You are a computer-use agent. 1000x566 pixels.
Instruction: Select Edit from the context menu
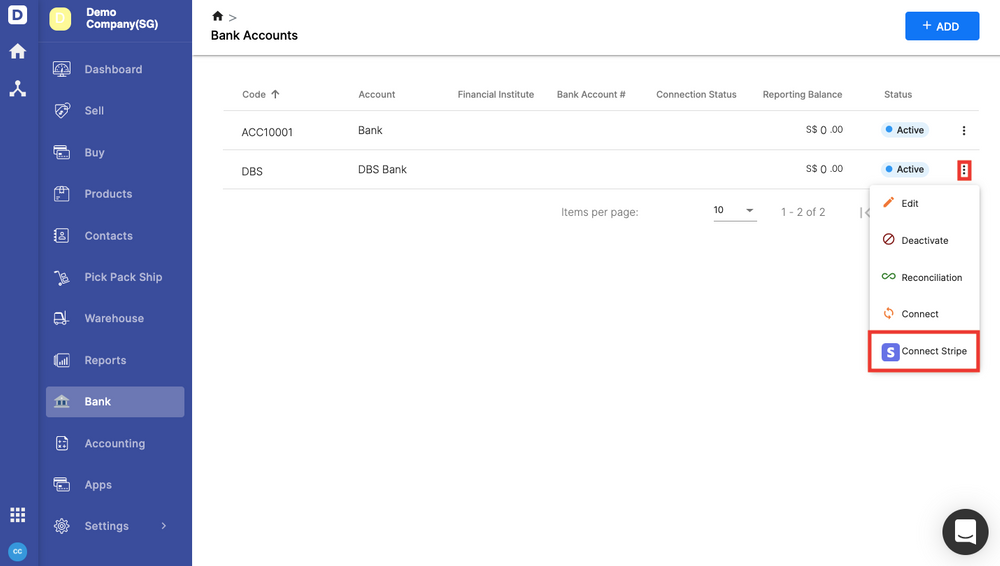pyautogui.click(x=909, y=204)
